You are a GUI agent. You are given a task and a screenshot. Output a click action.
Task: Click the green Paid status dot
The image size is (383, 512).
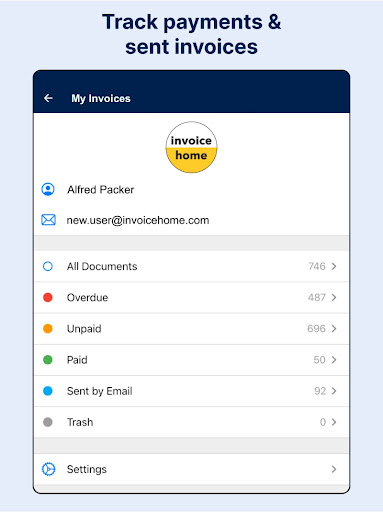(48, 360)
